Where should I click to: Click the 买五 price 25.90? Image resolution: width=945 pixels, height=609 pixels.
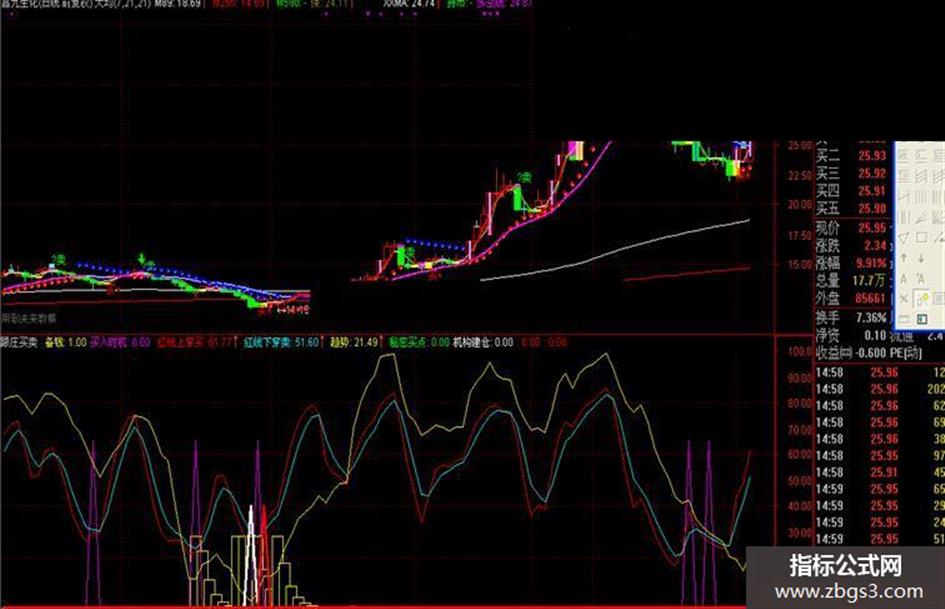pos(872,209)
